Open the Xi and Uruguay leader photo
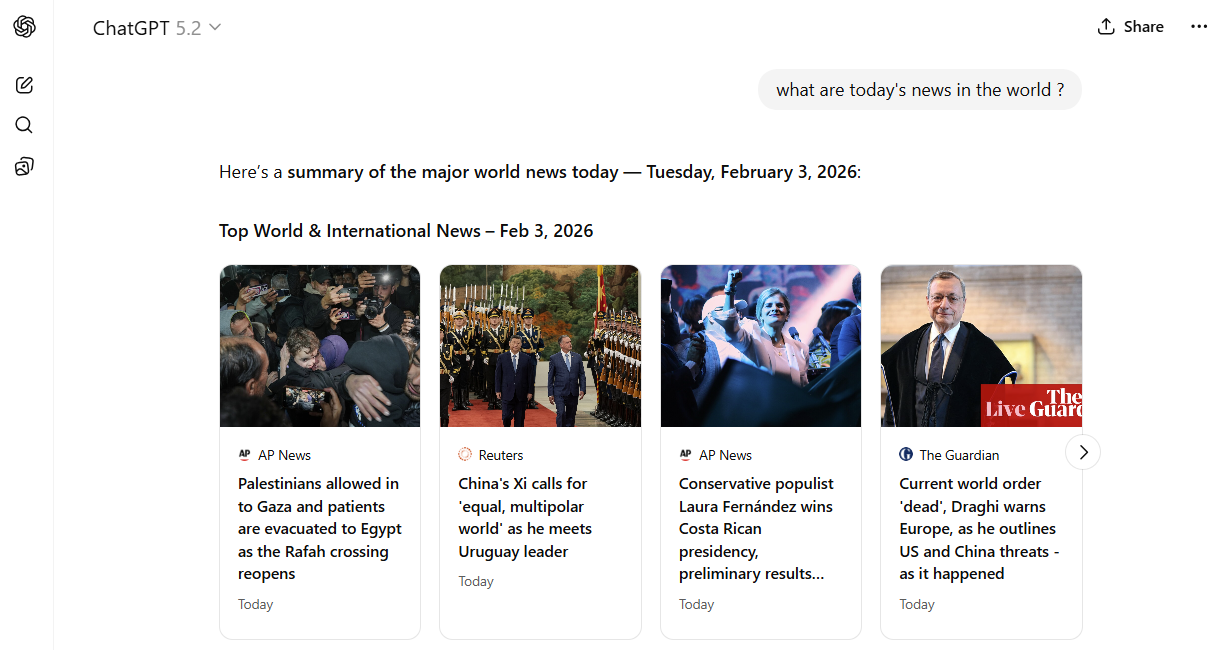The image size is (1227, 650). click(x=540, y=346)
